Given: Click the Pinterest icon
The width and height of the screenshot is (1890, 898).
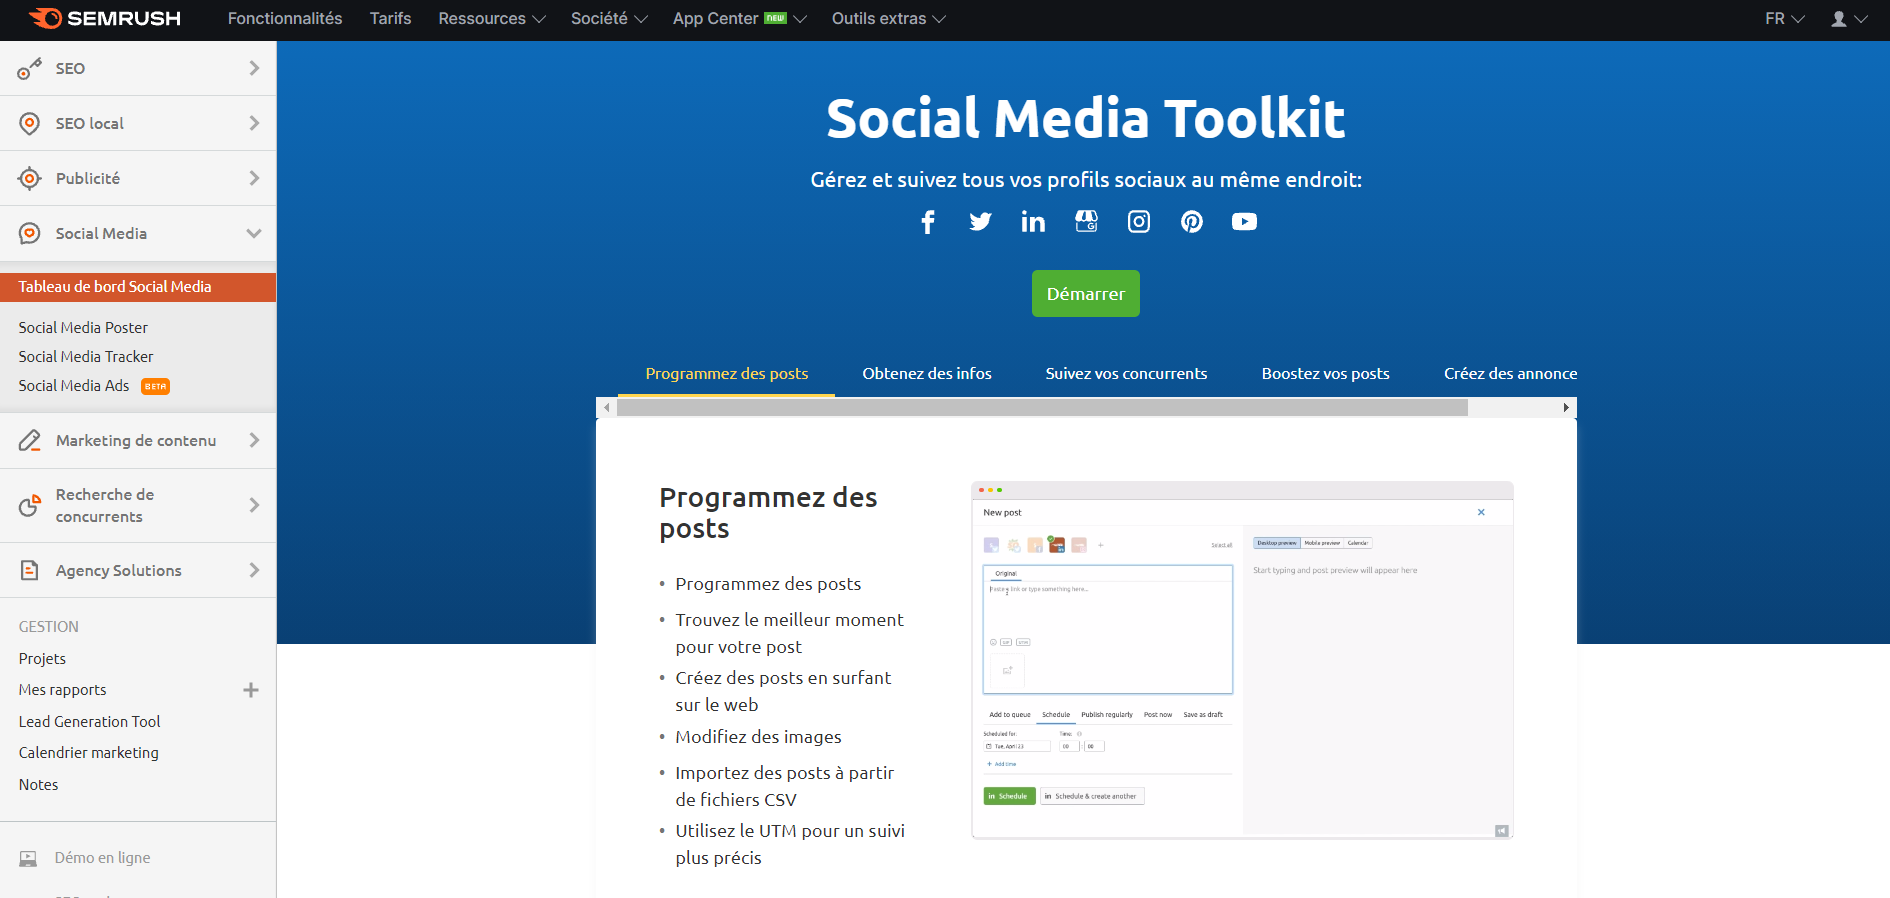Looking at the screenshot, I should 1192,222.
